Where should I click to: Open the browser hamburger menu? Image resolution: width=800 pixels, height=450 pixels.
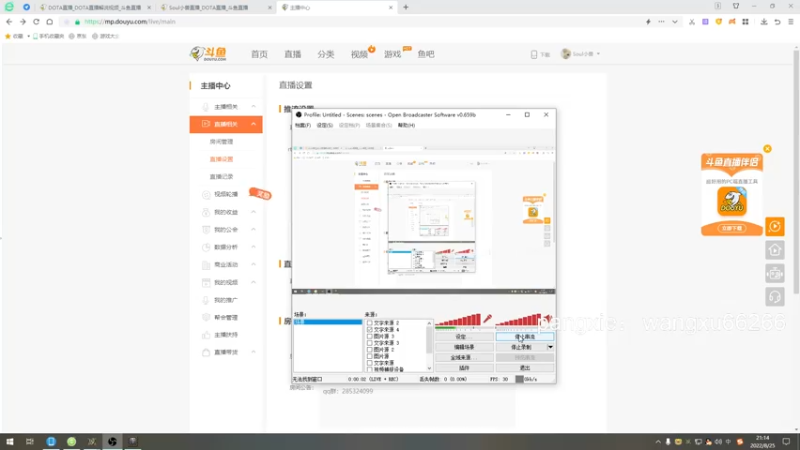(791, 22)
